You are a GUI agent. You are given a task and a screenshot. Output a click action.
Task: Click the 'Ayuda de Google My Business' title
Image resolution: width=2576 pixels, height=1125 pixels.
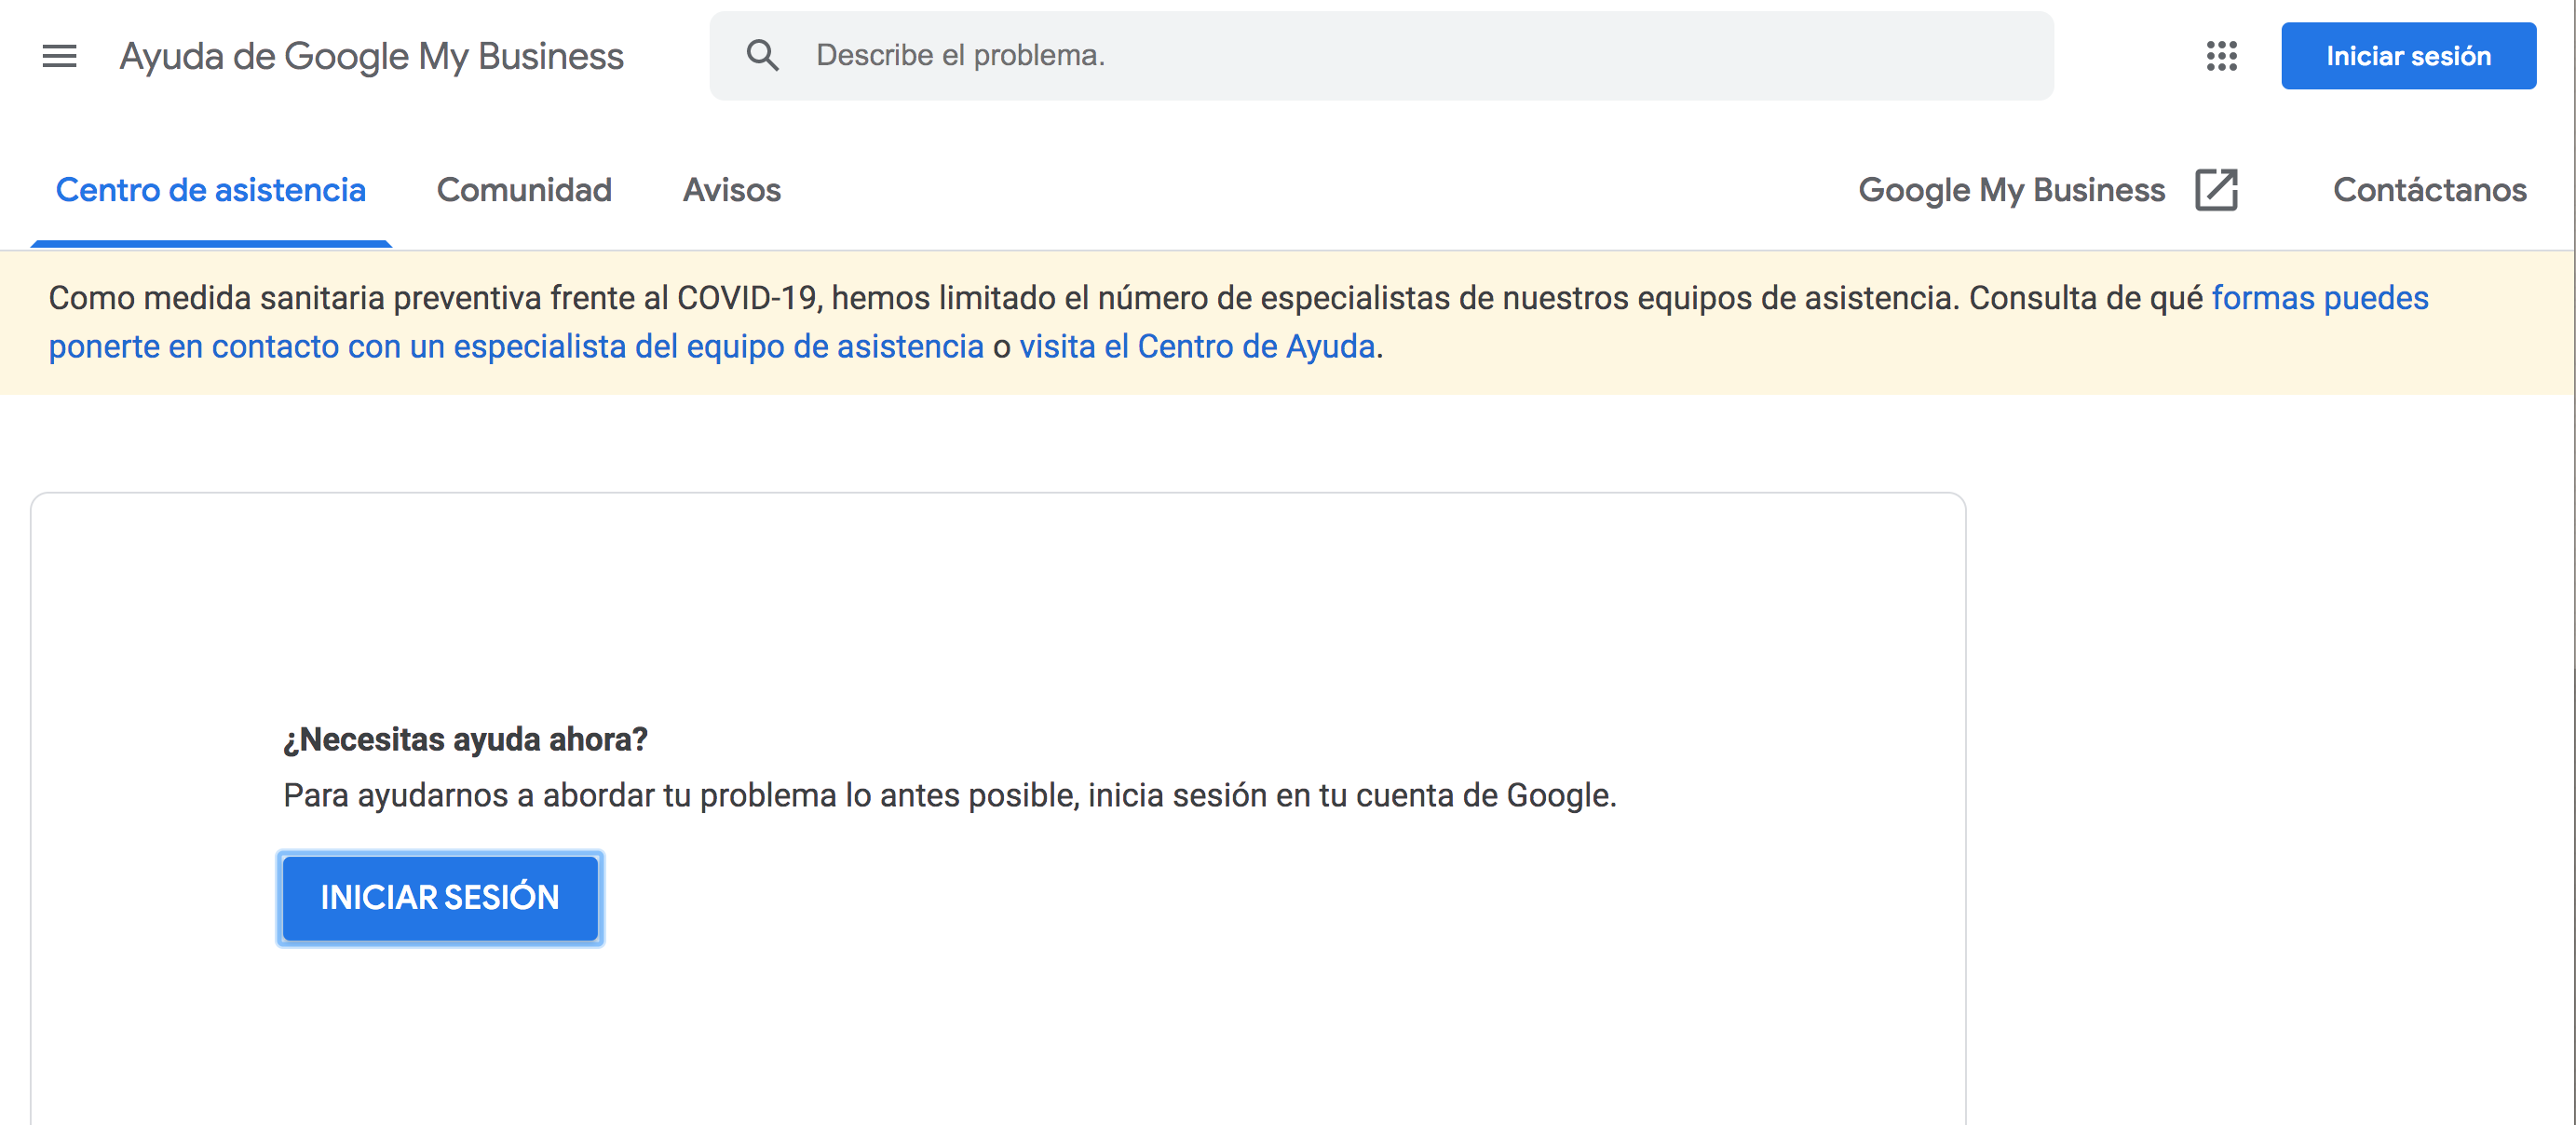371,56
